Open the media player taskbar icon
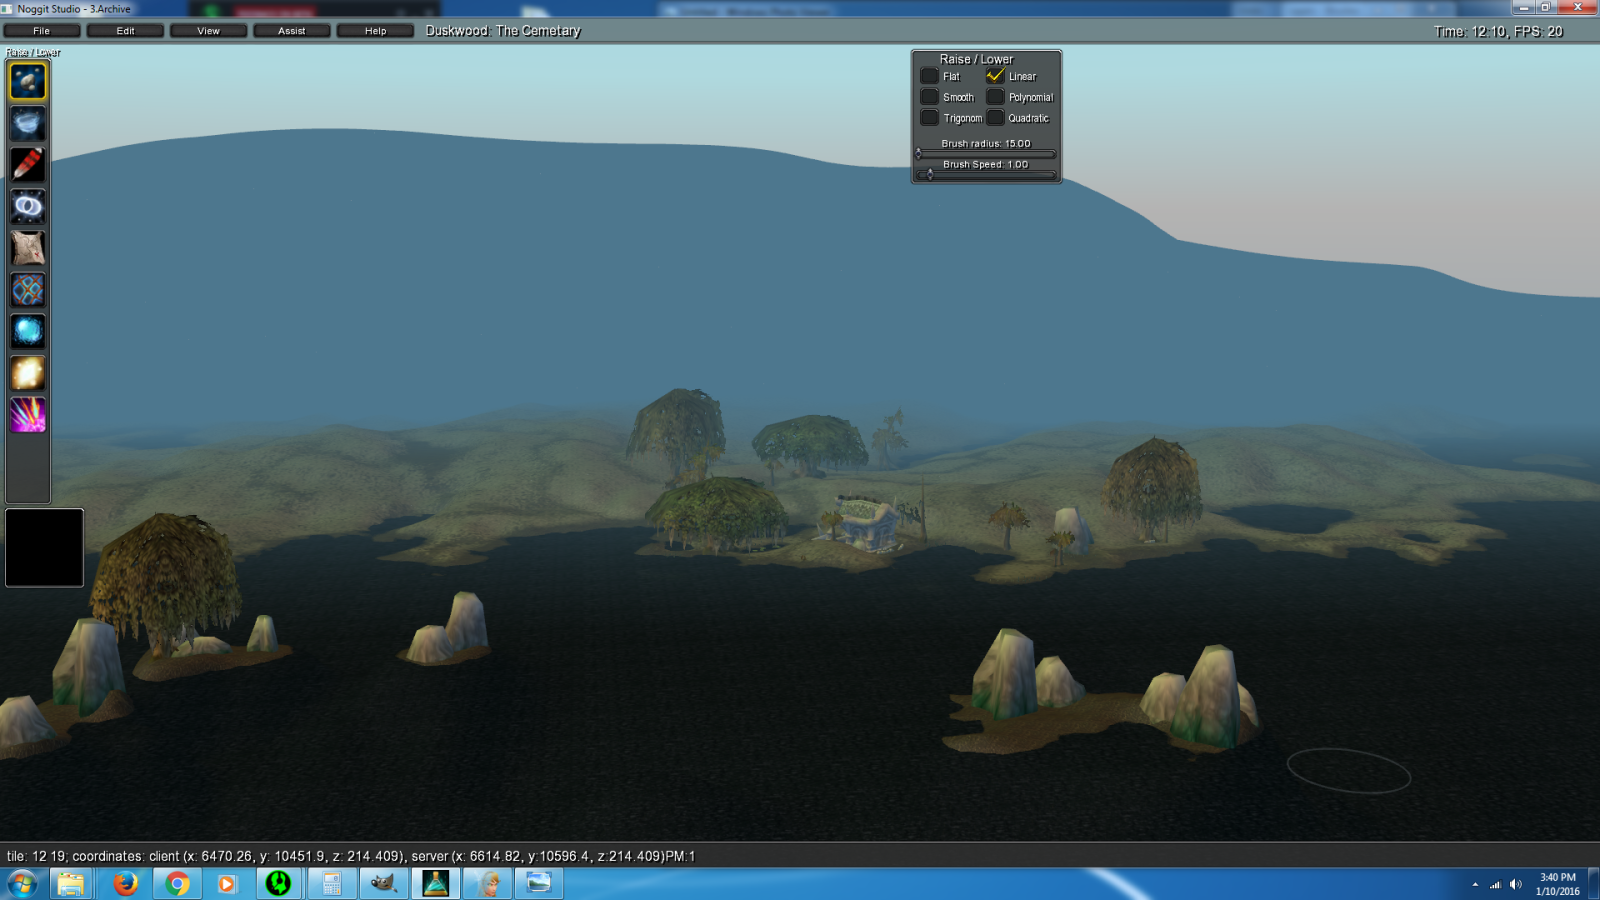This screenshot has width=1600, height=900. click(x=227, y=884)
